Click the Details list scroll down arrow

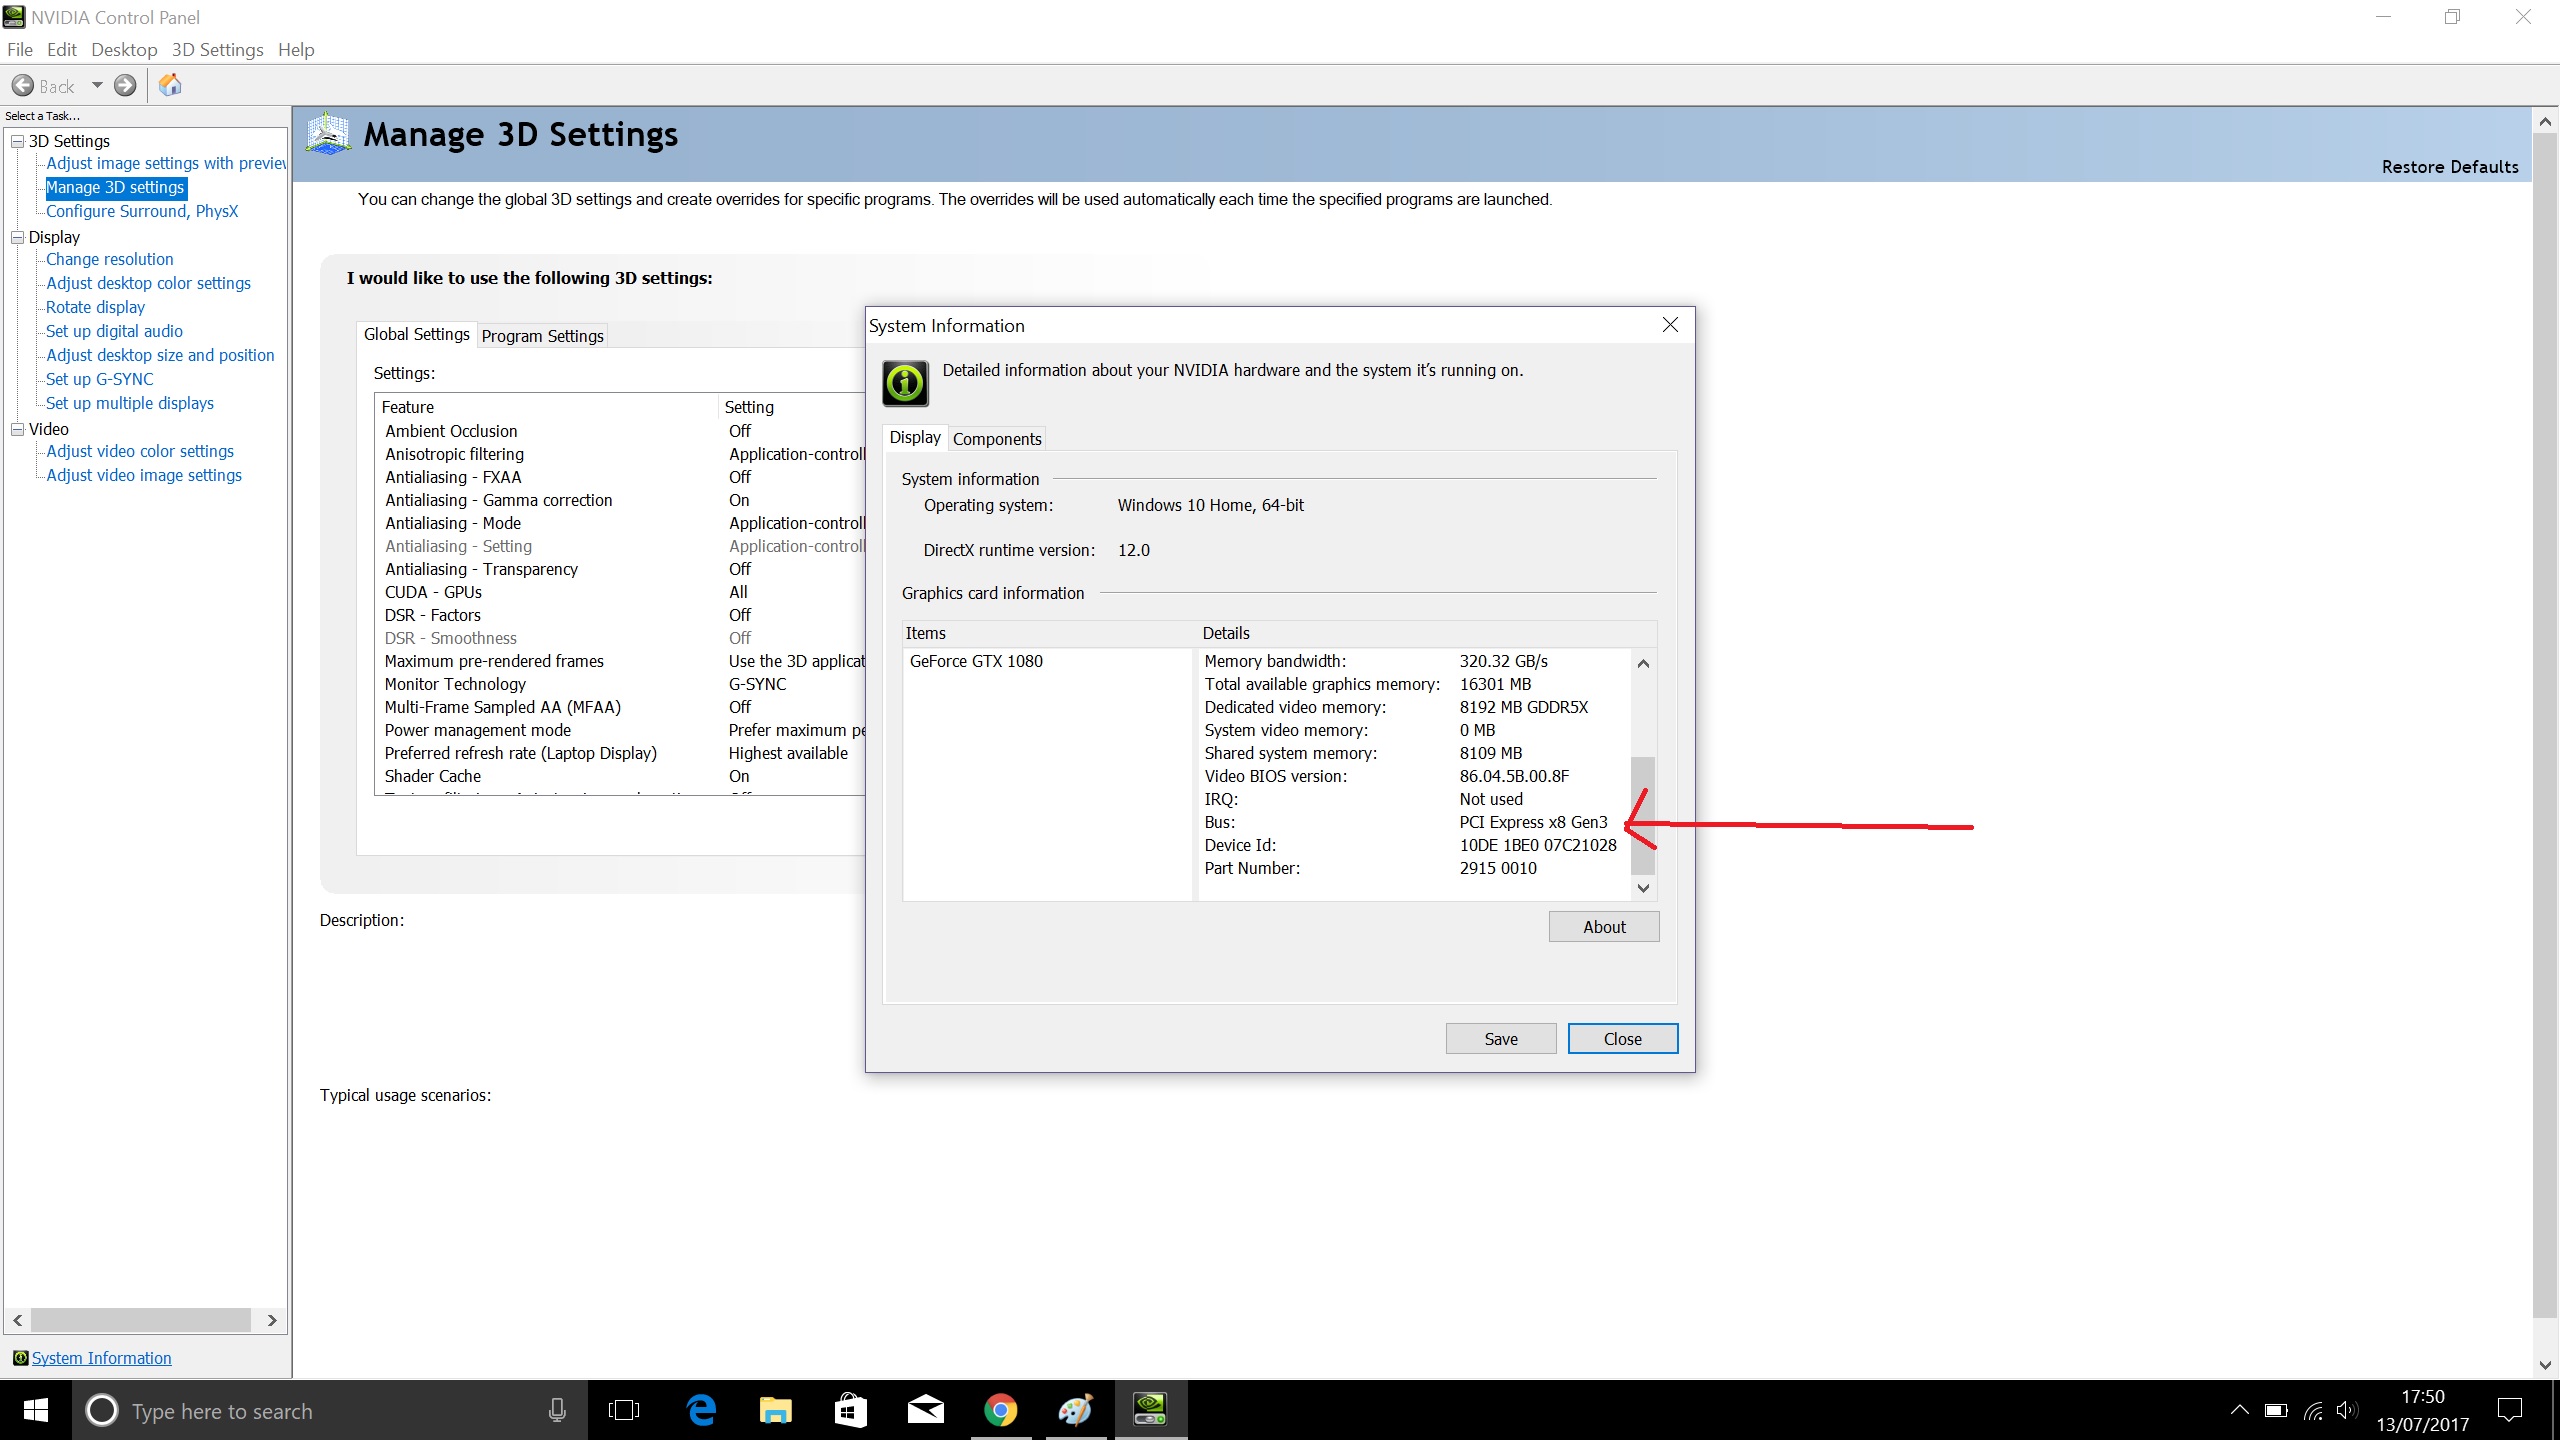1643,888
